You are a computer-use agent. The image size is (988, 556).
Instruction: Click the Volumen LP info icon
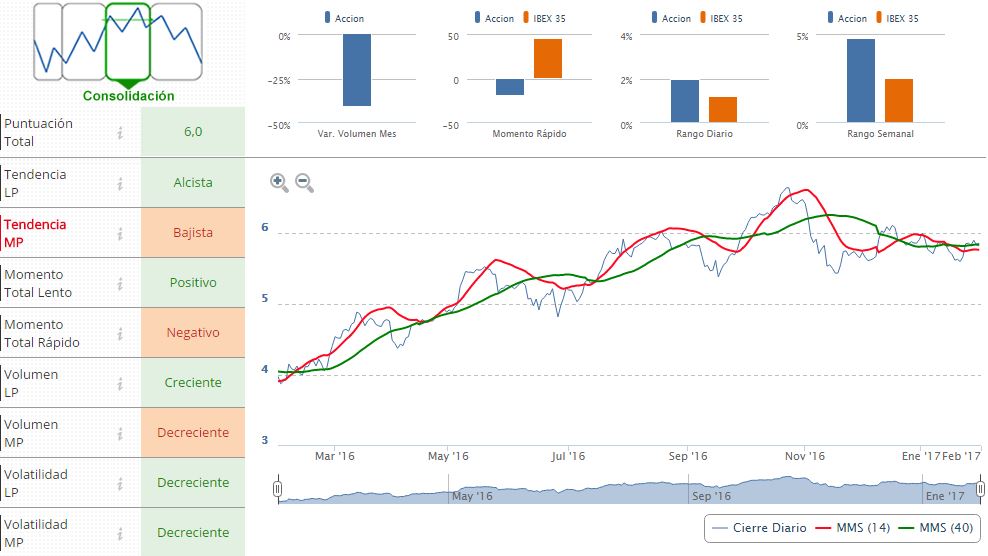[120, 383]
